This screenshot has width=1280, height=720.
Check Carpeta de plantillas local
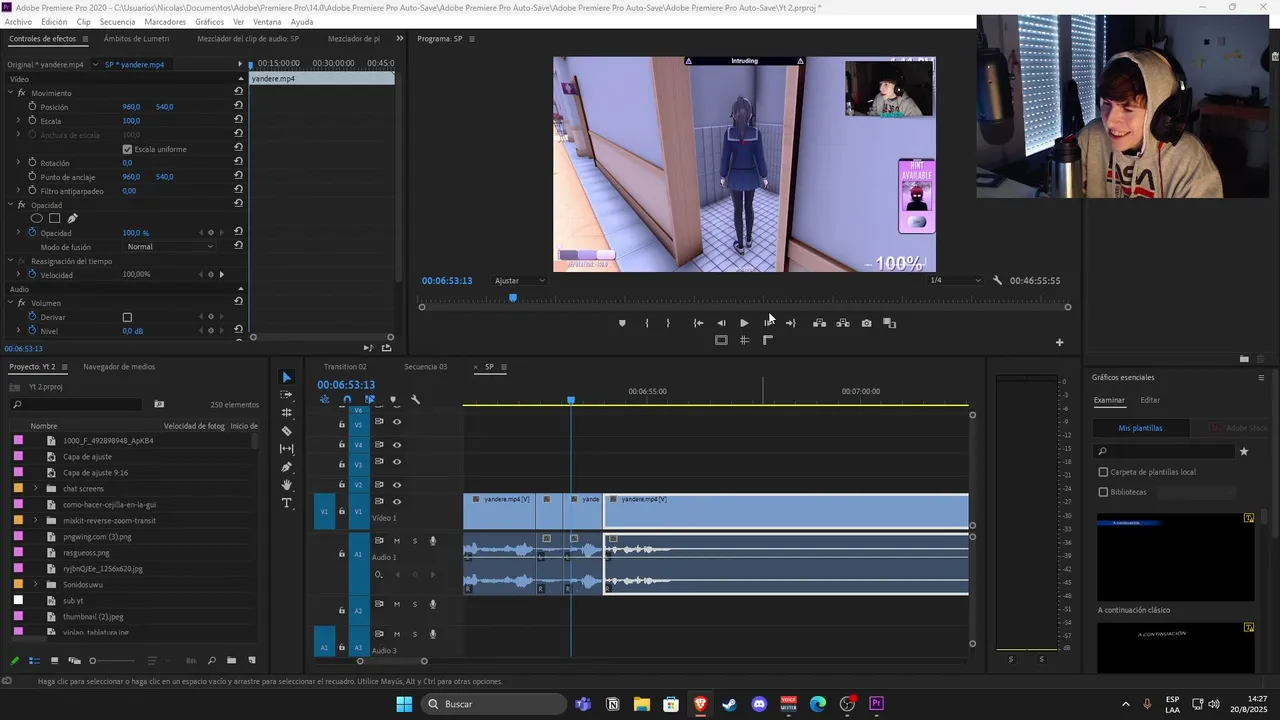[x=1103, y=472]
